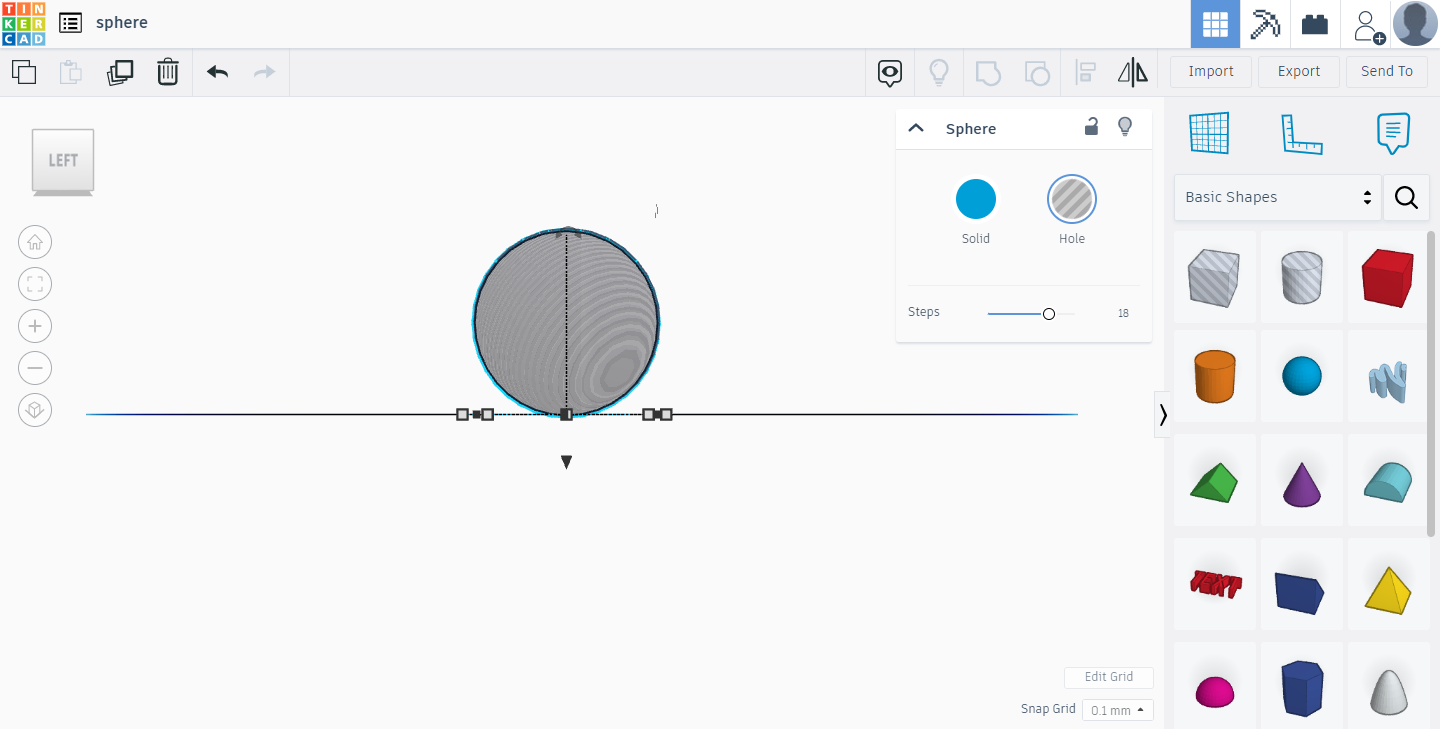
Task: Click the Mirror tool in the toolbar
Action: click(1132, 71)
